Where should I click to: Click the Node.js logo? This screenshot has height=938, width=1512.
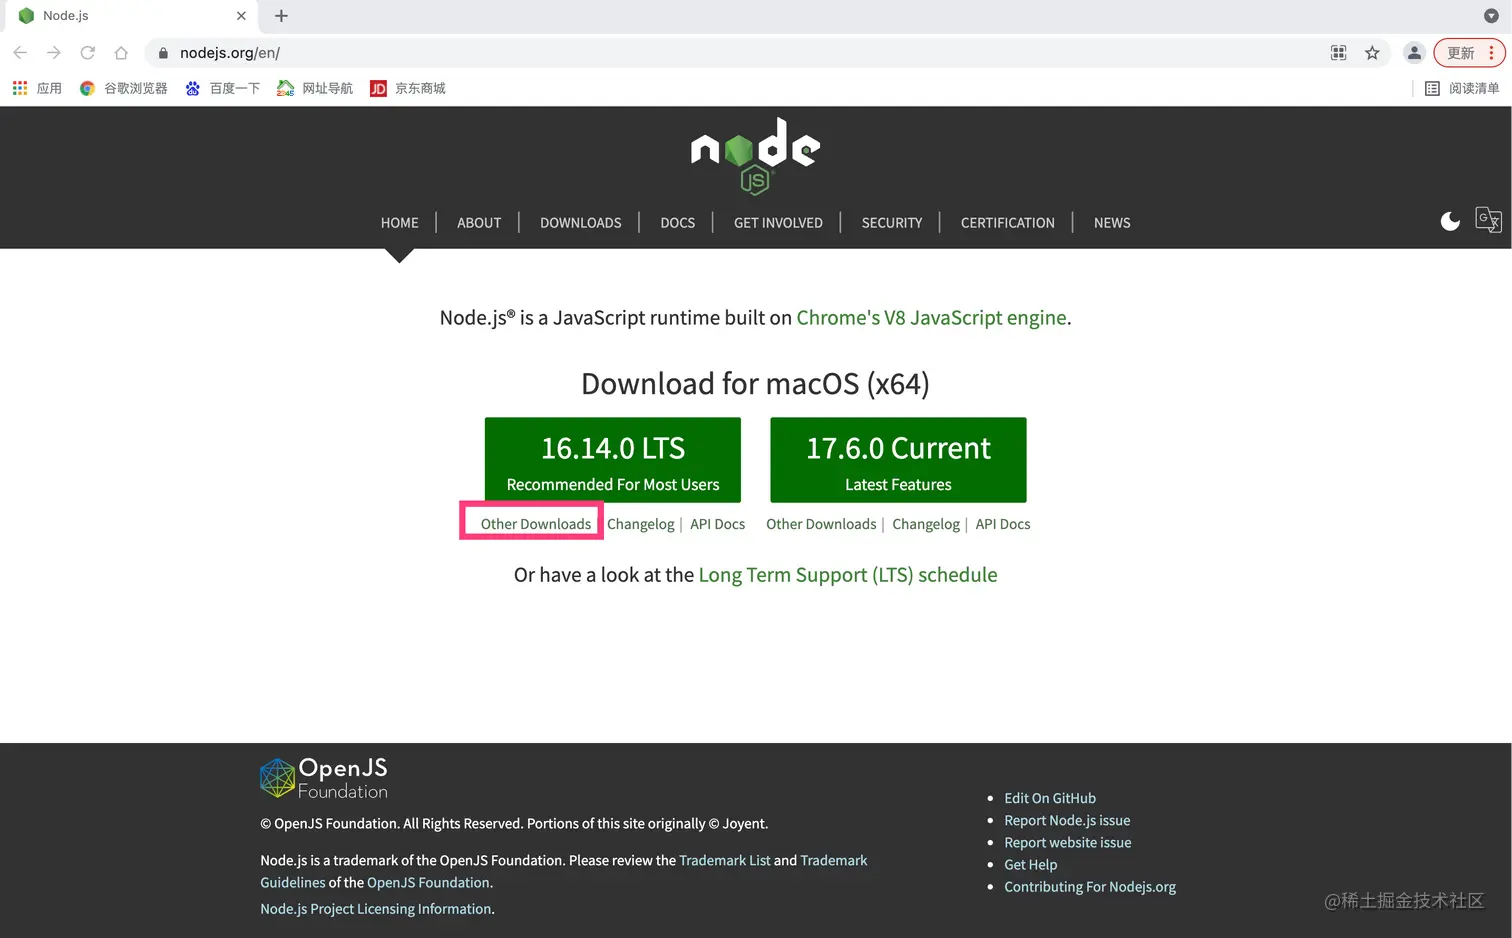tap(755, 156)
